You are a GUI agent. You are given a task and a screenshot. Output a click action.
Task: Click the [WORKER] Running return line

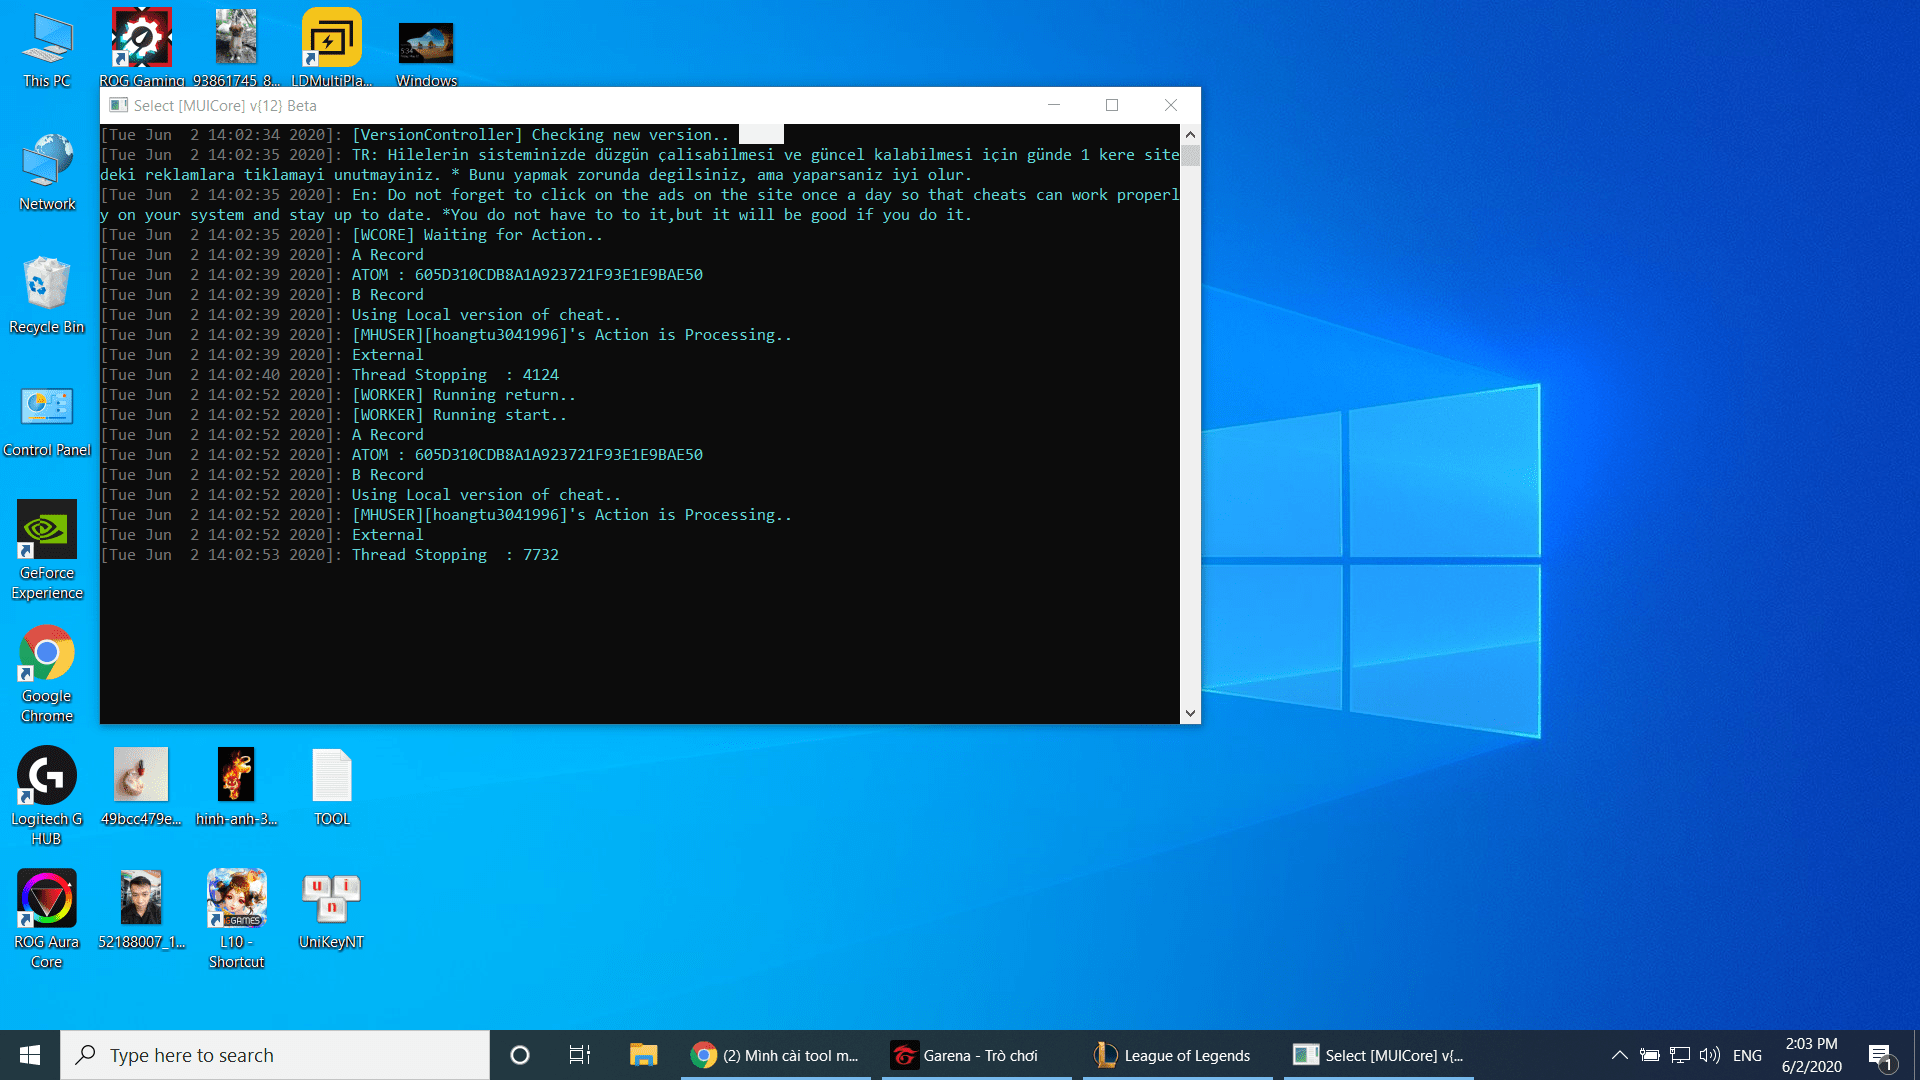pos(338,394)
